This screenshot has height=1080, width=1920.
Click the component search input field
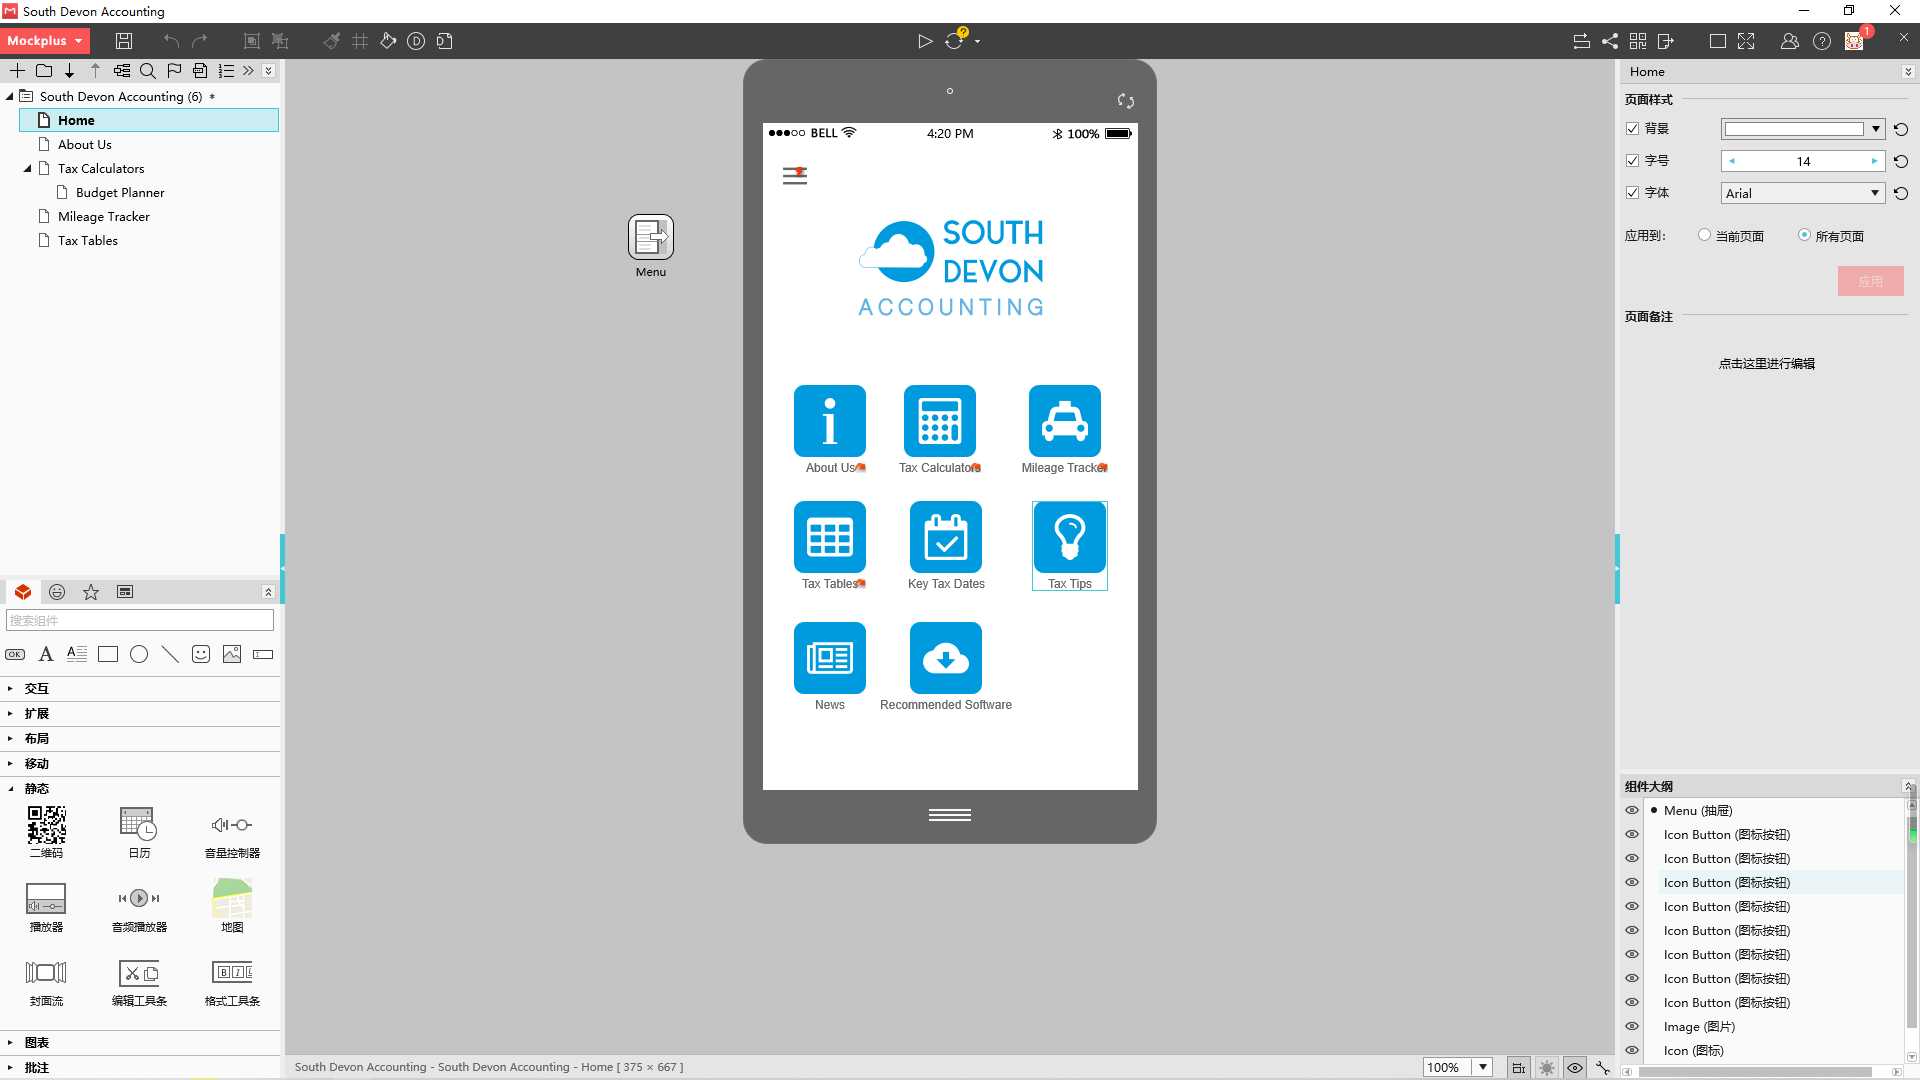(140, 621)
